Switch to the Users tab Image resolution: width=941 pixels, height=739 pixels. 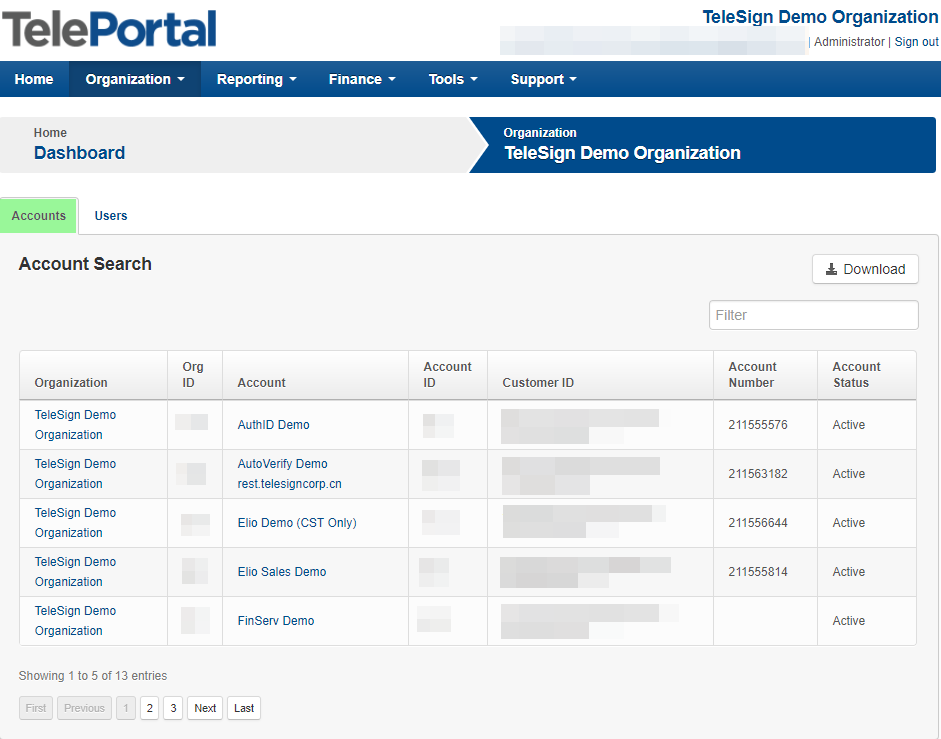pyautogui.click(x=110, y=215)
